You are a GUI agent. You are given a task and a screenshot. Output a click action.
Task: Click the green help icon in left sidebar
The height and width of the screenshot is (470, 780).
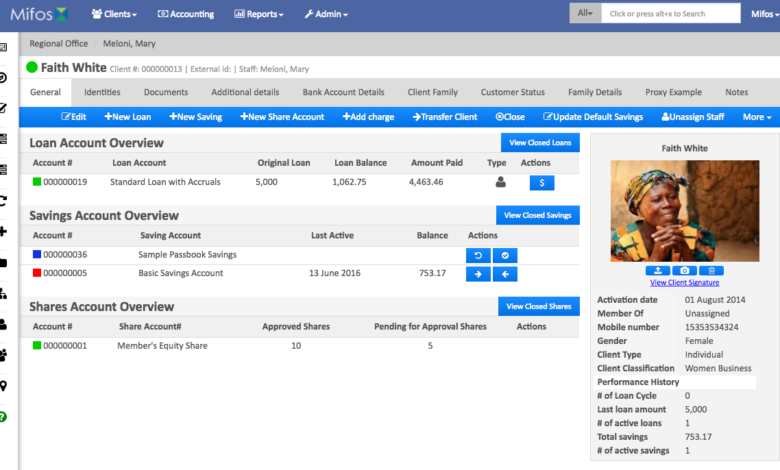tap(4, 416)
